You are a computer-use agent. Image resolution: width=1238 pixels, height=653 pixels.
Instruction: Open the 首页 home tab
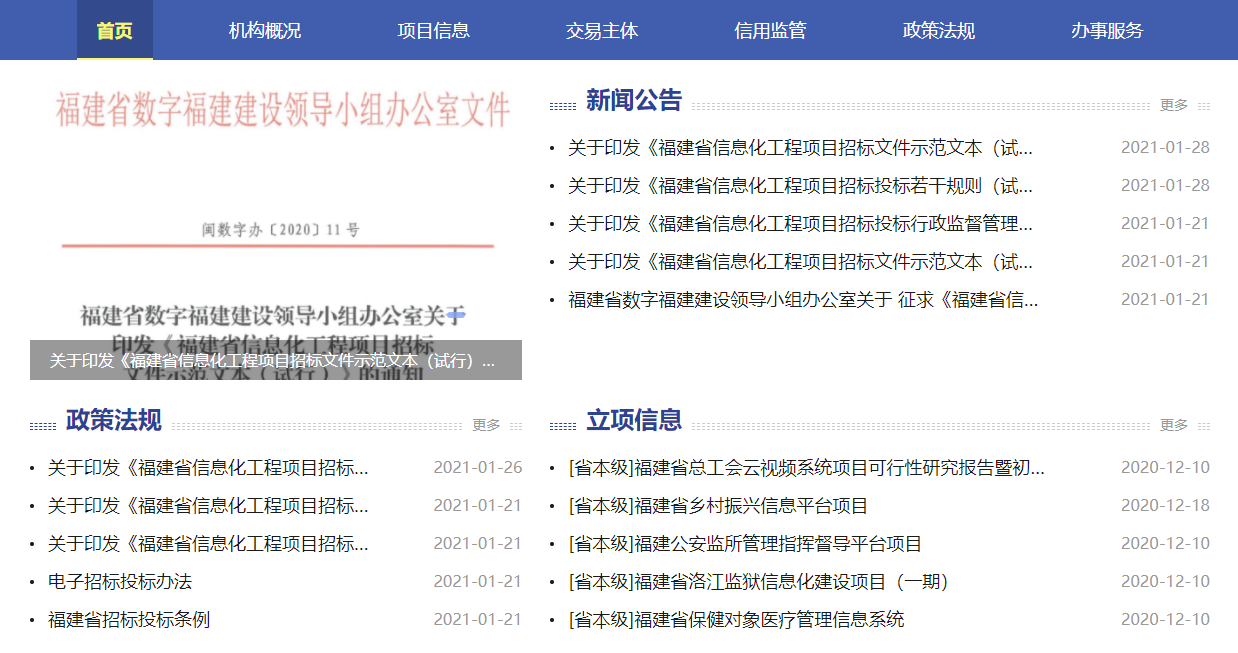[115, 30]
